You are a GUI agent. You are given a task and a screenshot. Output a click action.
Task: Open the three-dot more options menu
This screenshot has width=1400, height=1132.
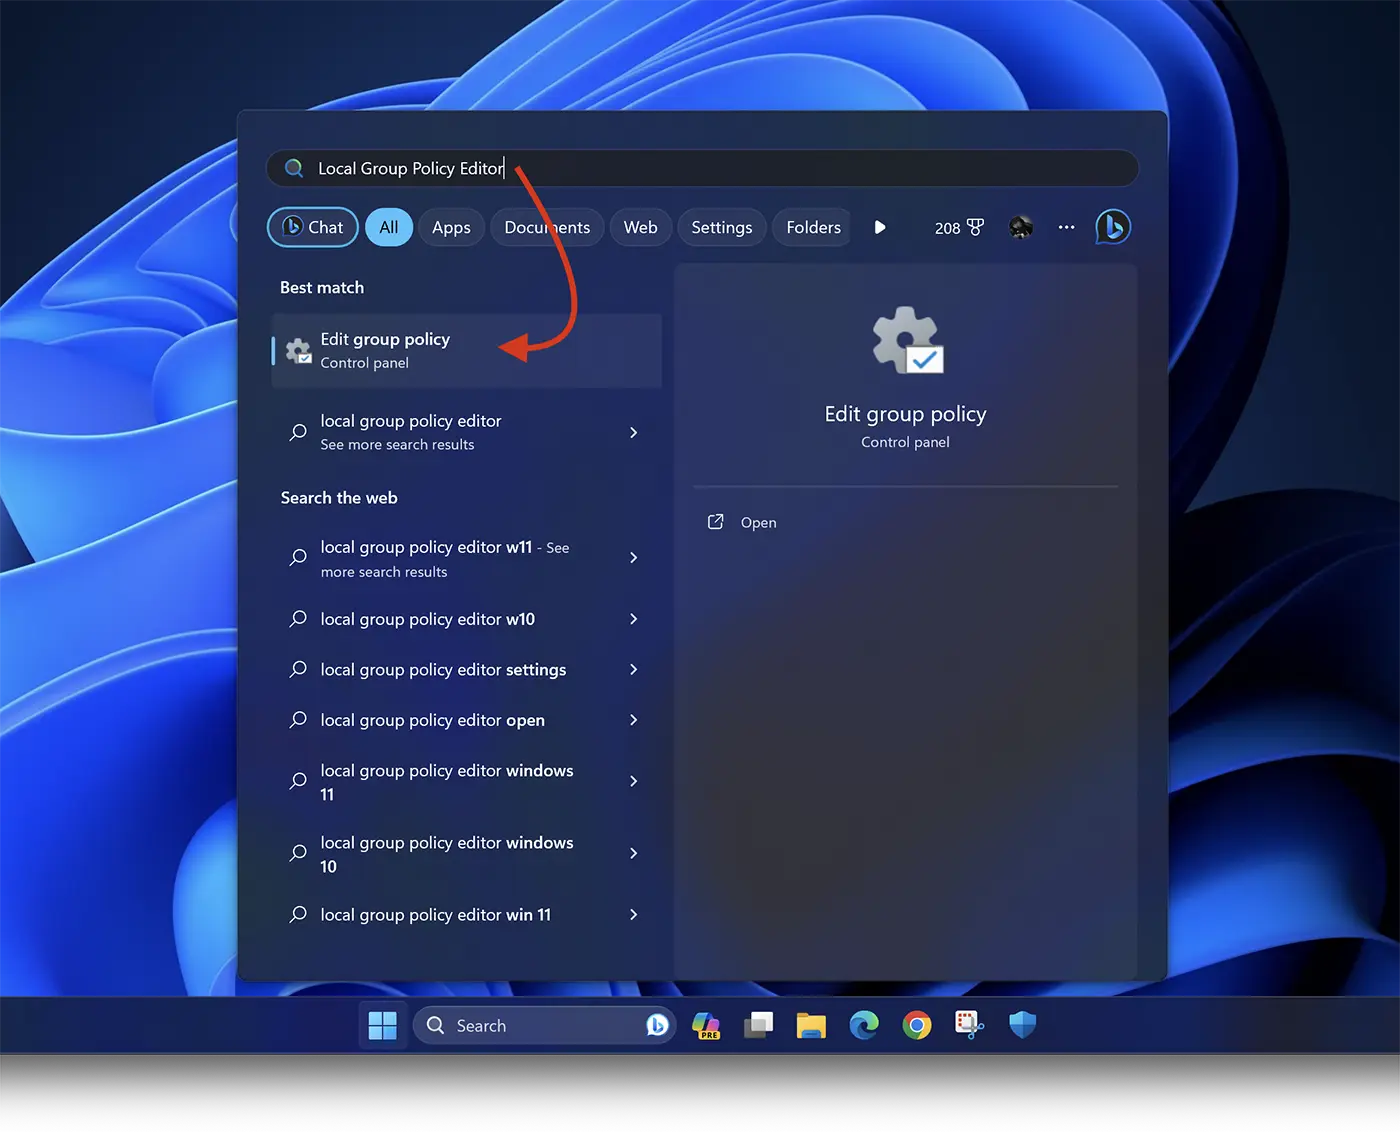[1067, 227]
